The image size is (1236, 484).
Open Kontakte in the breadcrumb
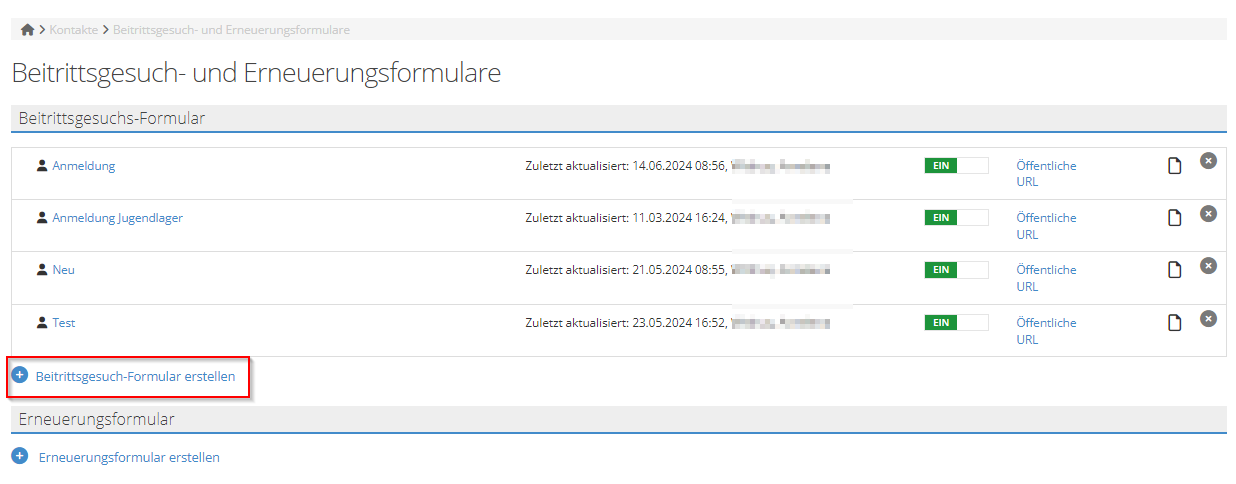(74, 30)
